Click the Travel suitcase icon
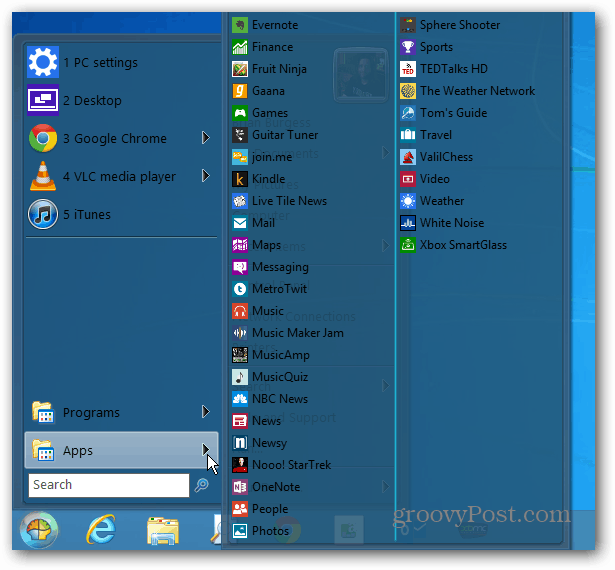The image size is (615, 570). (x=408, y=135)
